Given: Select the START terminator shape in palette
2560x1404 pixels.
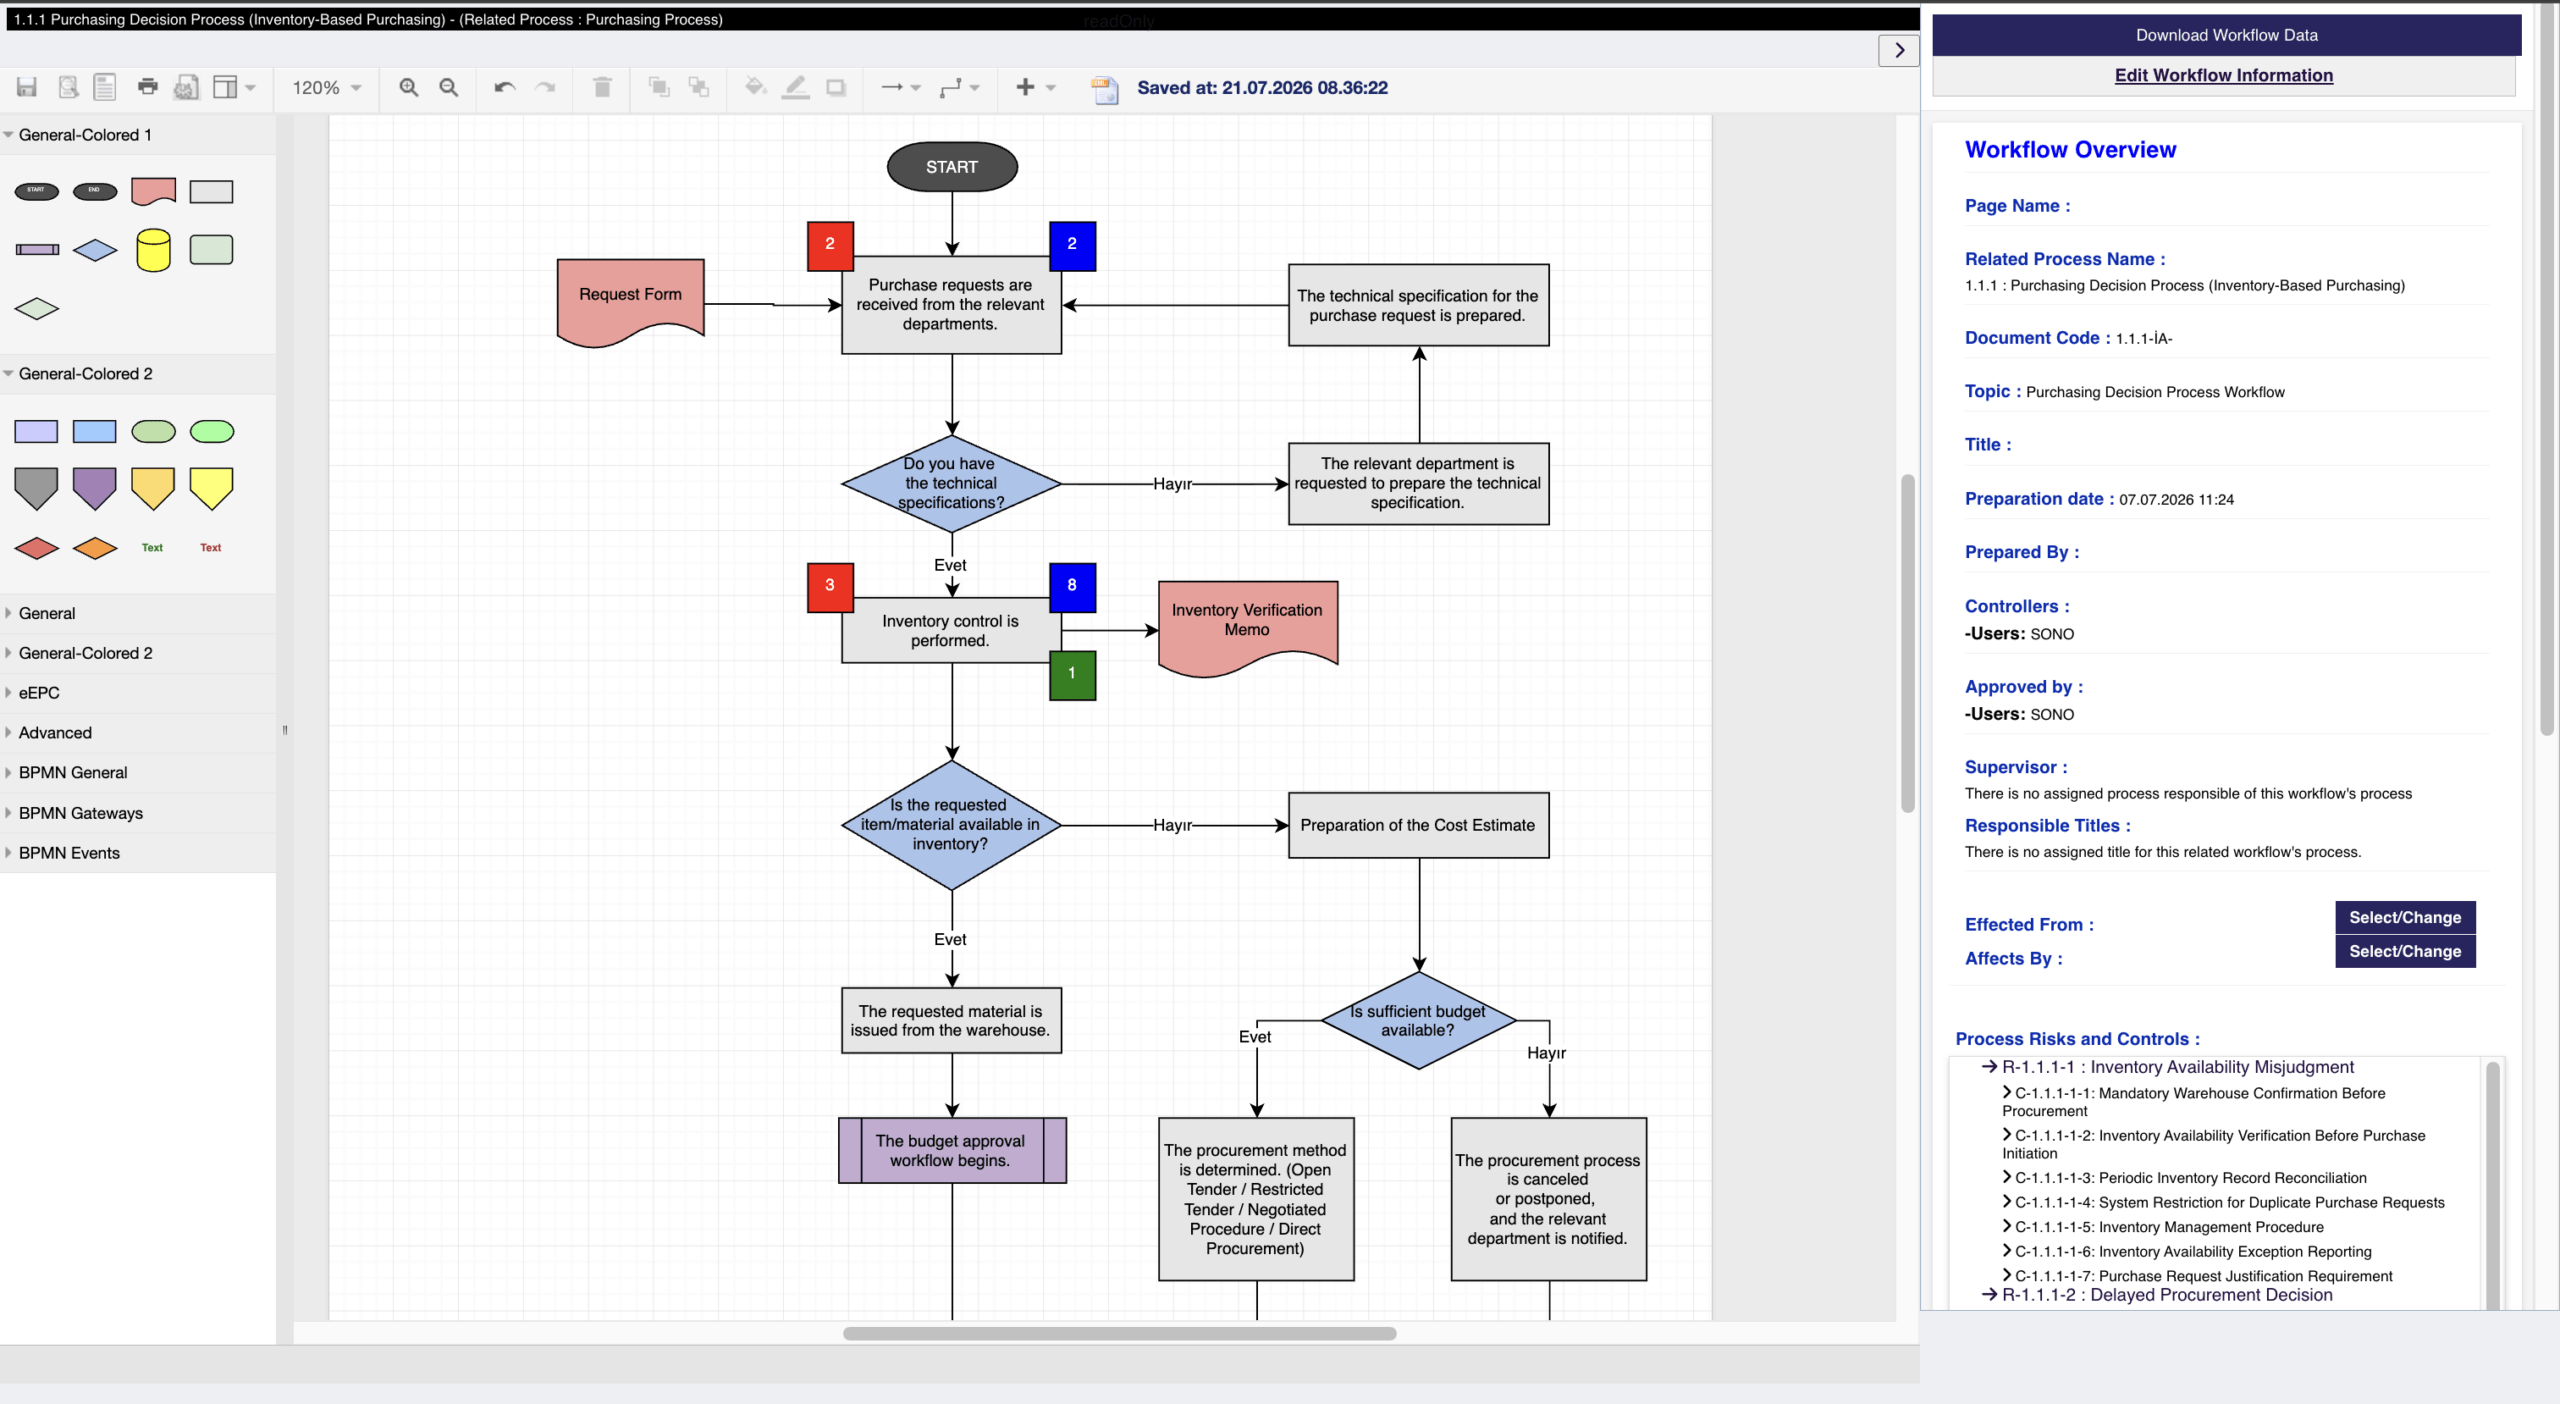Looking at the screenshot, I should click(x=37, y=191).
